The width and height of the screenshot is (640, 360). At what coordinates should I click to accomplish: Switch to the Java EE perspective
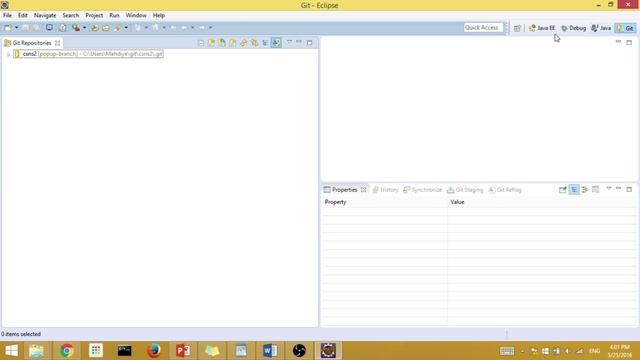point(542,28)
